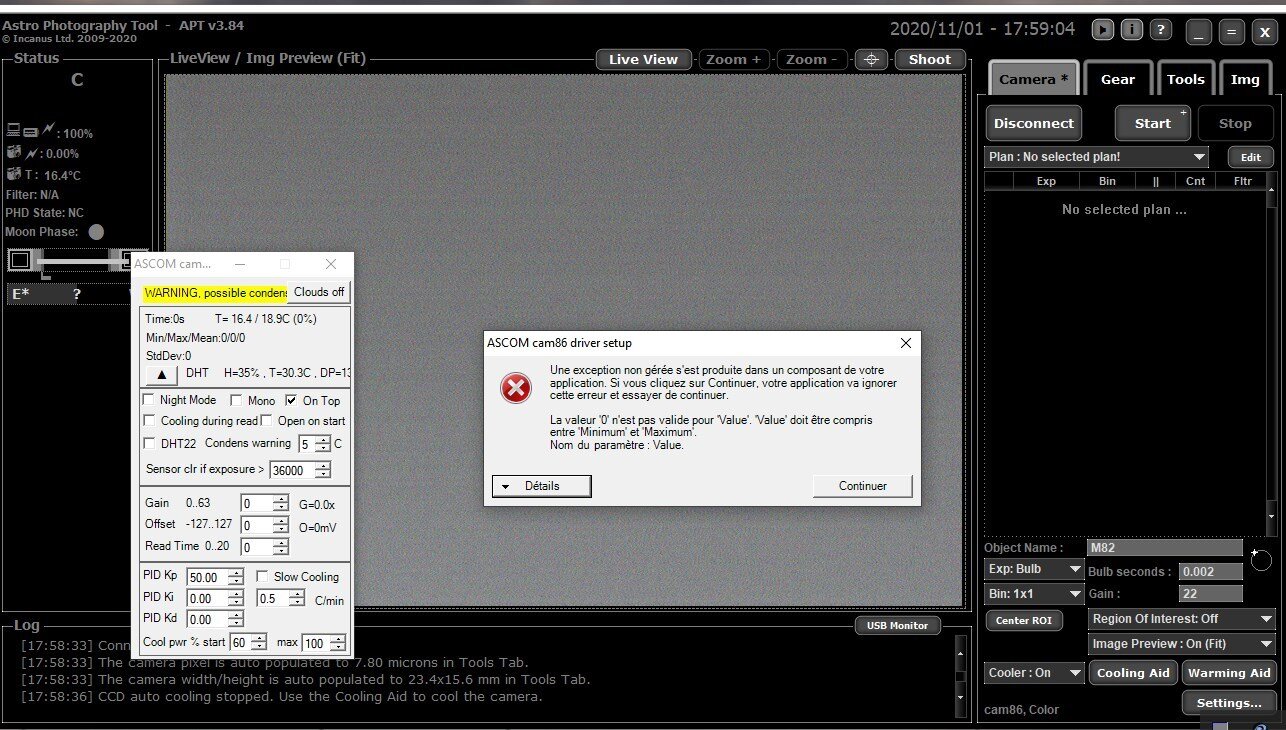Click the Gain field showing 22
This screenshot has width=1286, height=730.
pyautogui.click(x=1211, y=594)
